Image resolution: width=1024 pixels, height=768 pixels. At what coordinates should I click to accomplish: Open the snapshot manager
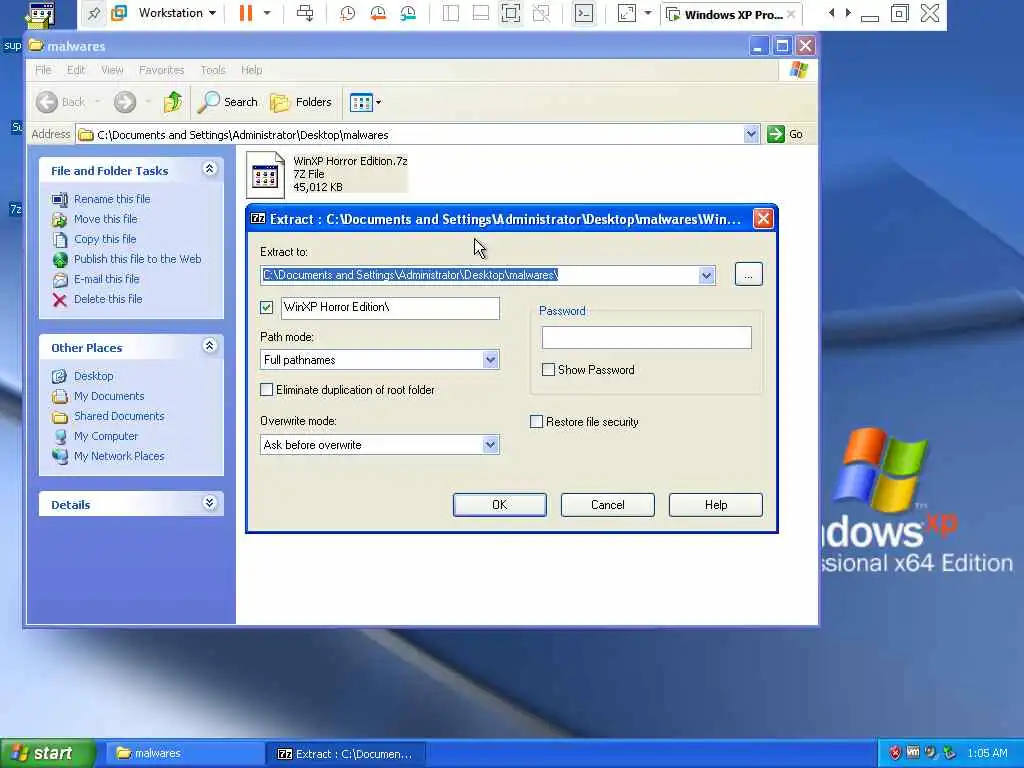tap(408, 13)
